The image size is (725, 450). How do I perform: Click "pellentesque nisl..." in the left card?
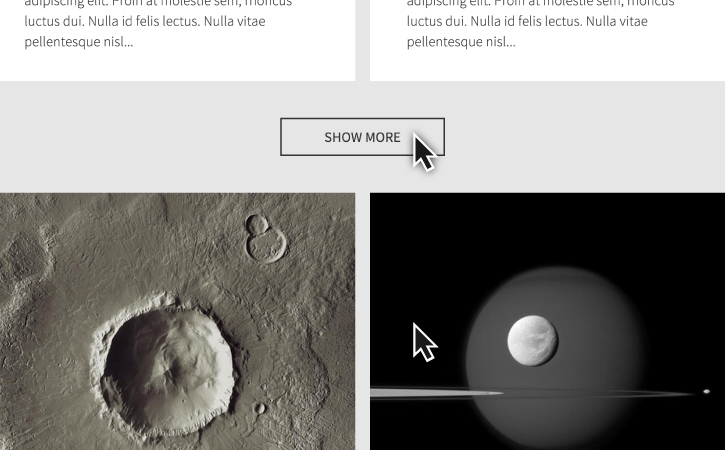click(x=79, y=42)
